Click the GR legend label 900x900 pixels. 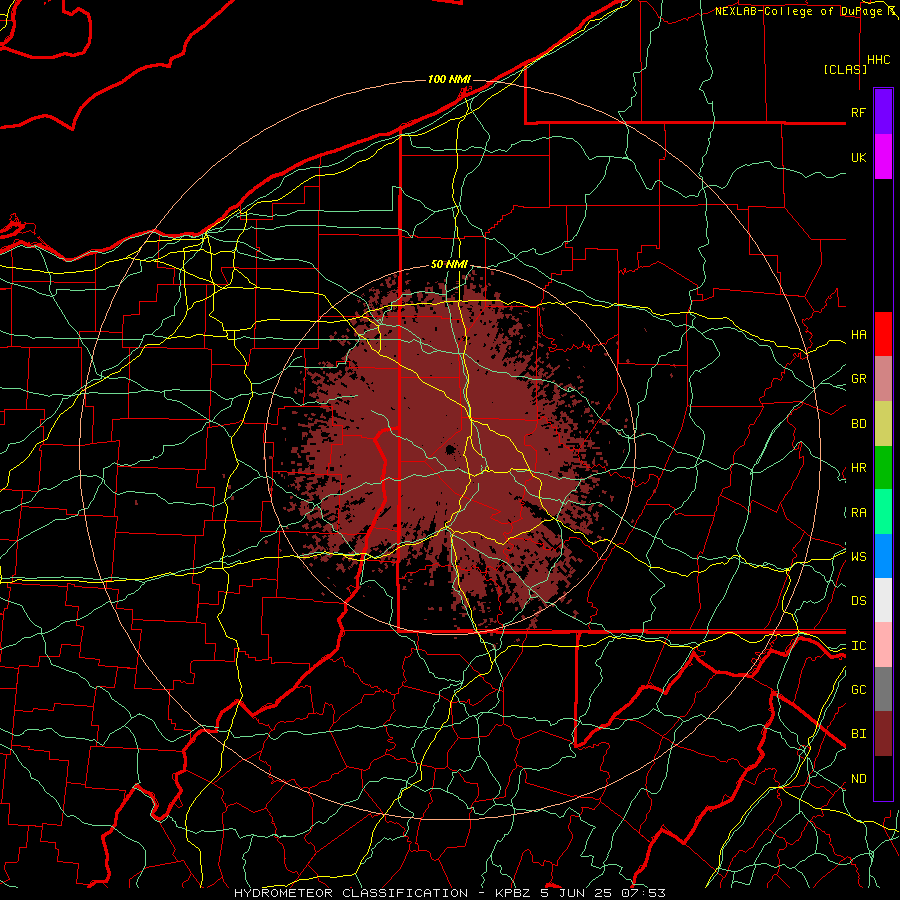point(858,379)
